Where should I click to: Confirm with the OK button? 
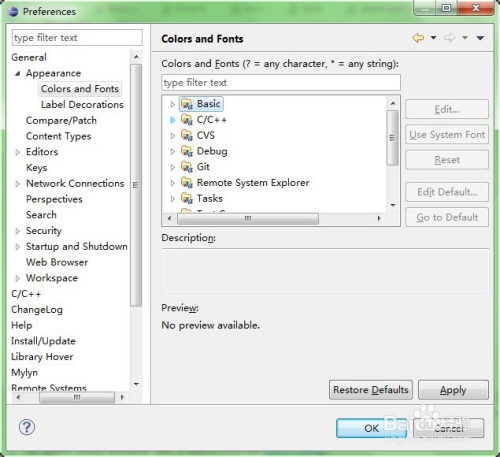(x=371, y=428)
